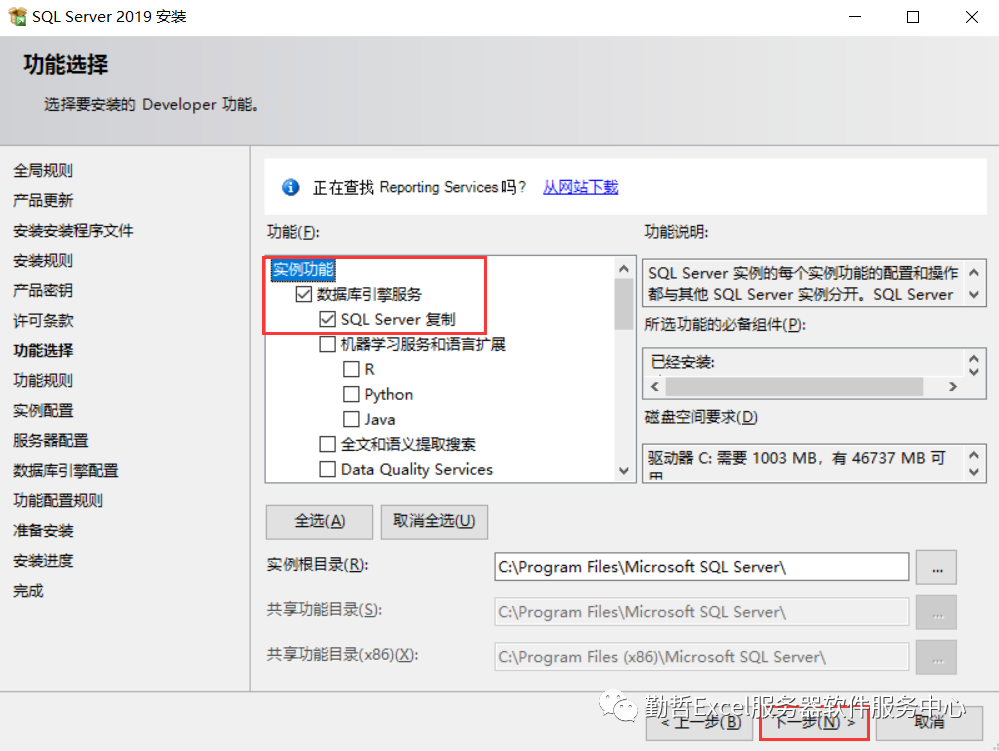Cancel setup with 取消 button

929,722
